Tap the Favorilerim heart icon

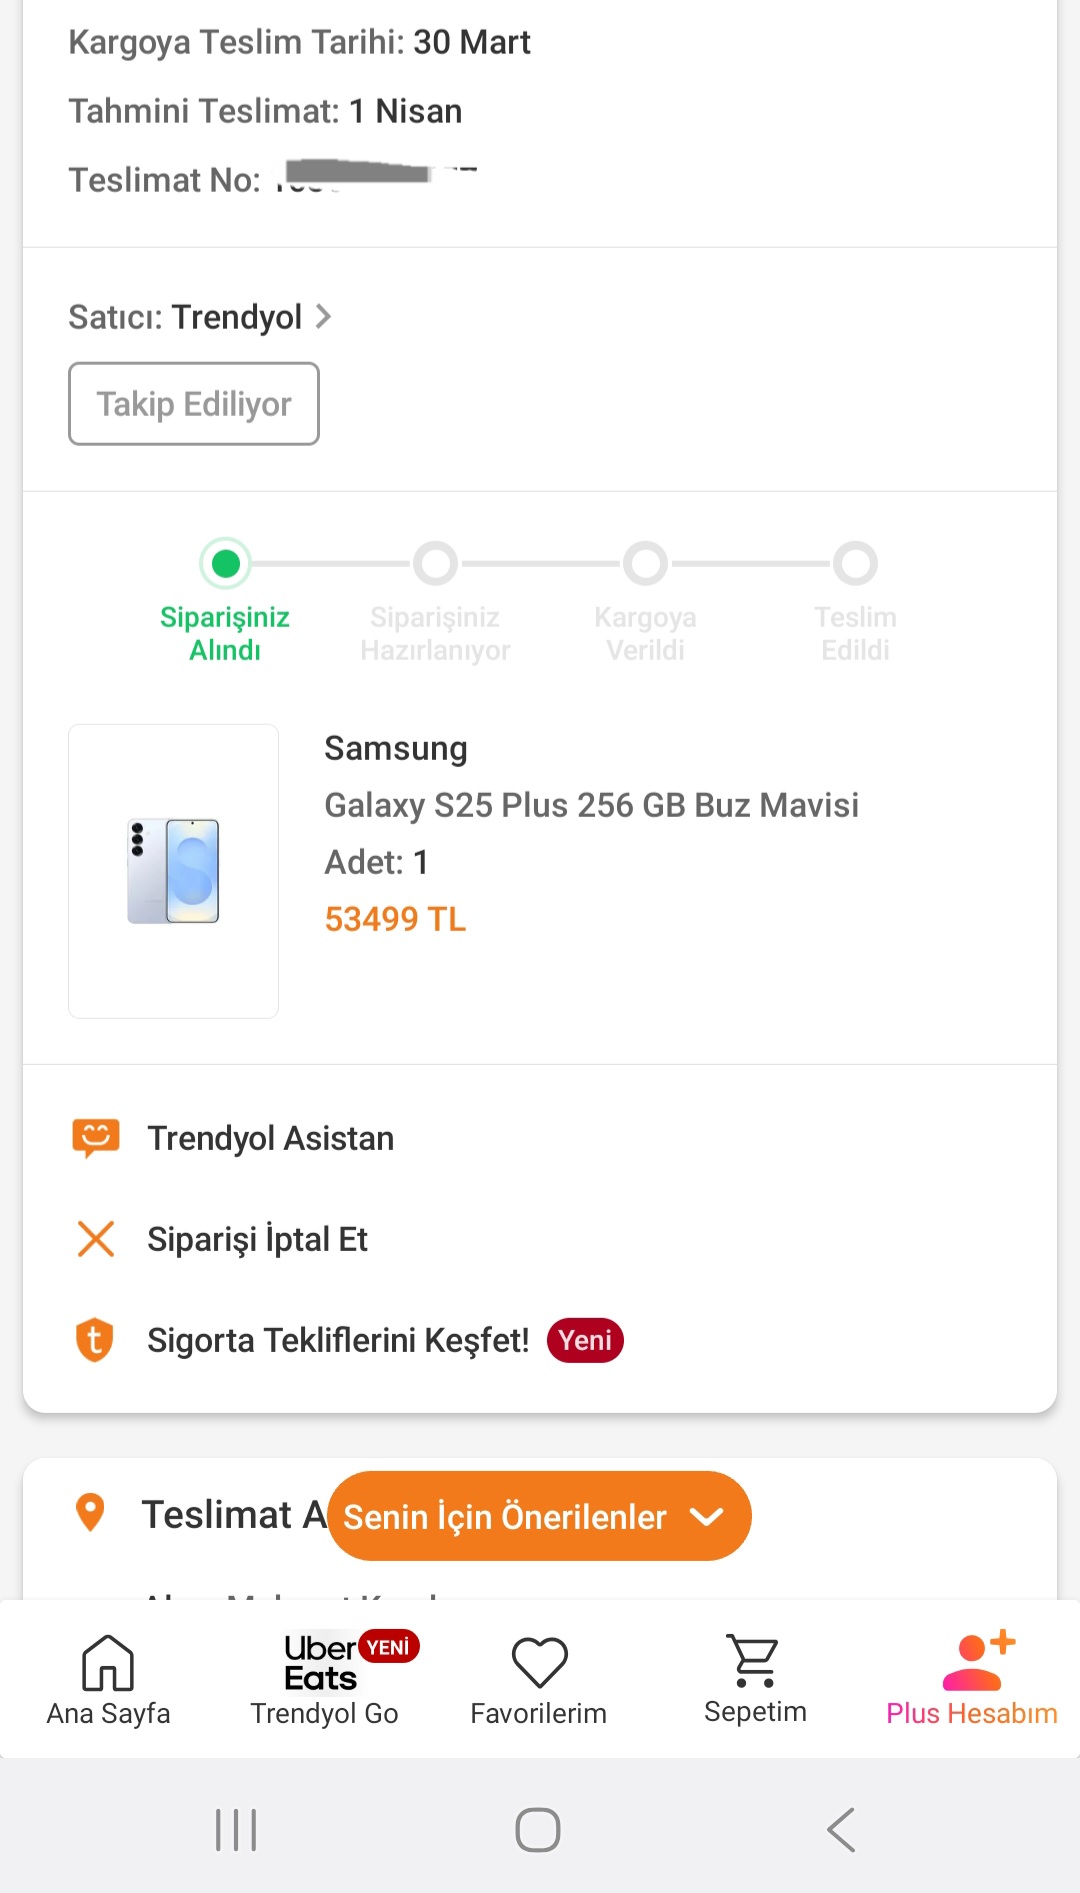click(x=539, y=1662)
